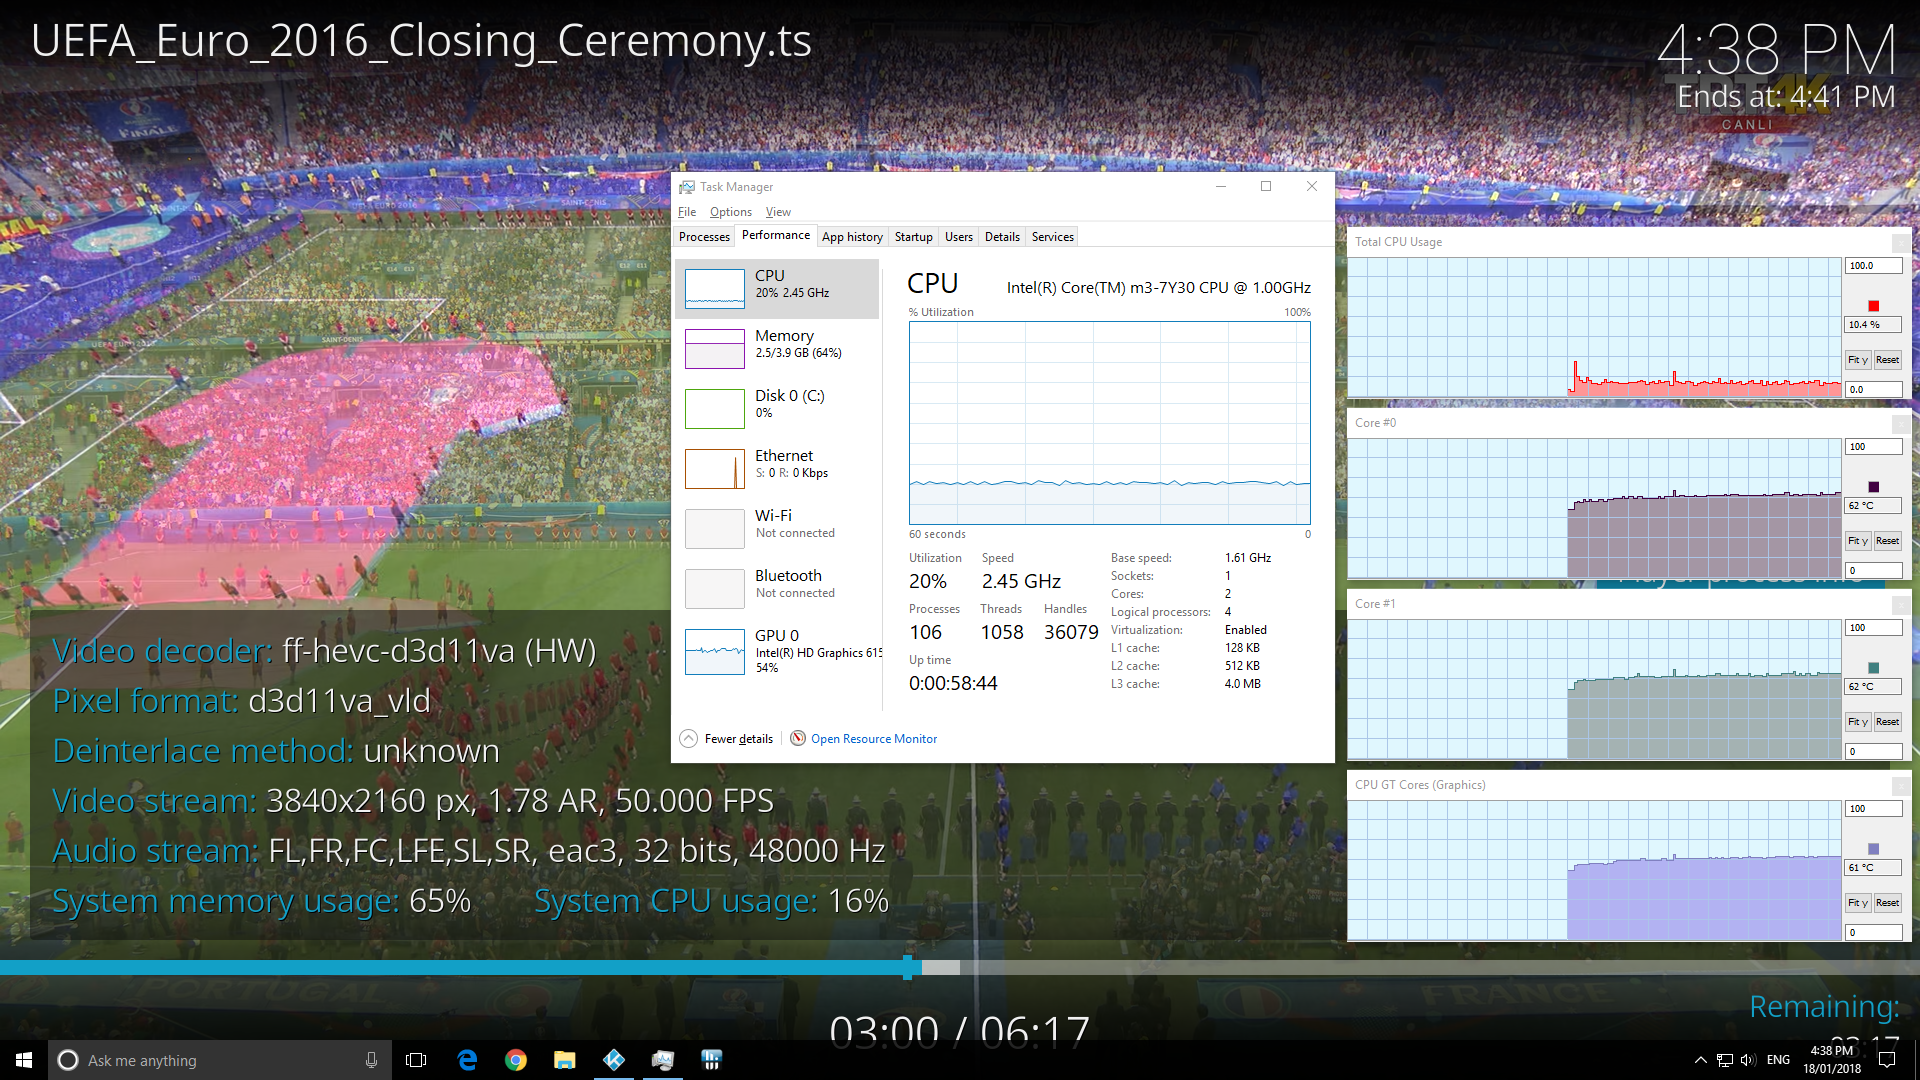
Task: Switch to Task Manager taskbar icon
Action: [x=663, y=1060]
